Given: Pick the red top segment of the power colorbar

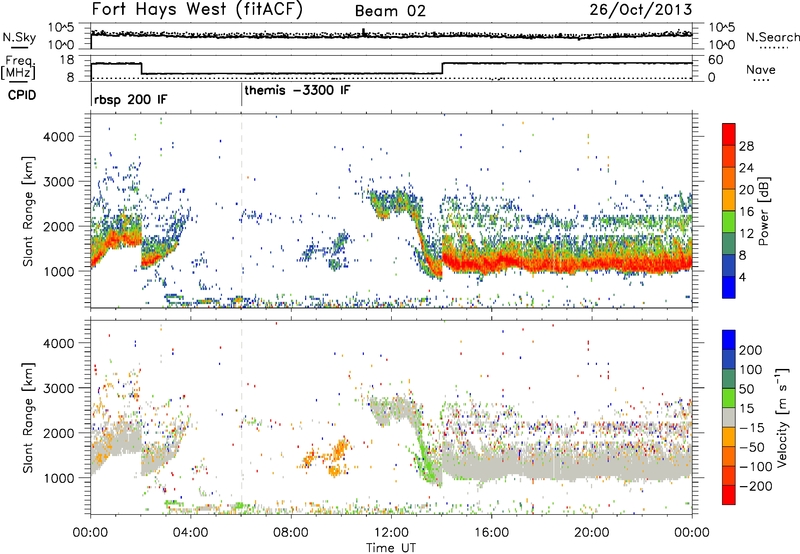Looking at the screenshot, I should click(x=729, y=134).
